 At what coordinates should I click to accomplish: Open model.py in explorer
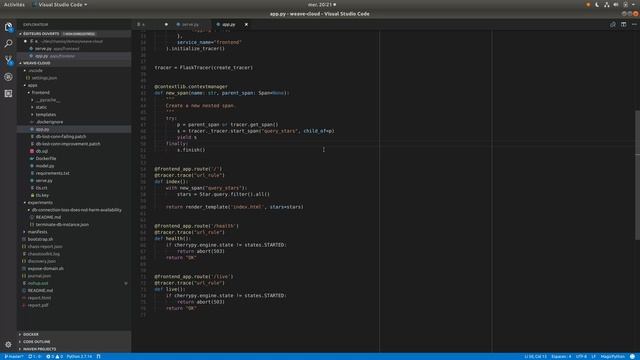[73, 166]
